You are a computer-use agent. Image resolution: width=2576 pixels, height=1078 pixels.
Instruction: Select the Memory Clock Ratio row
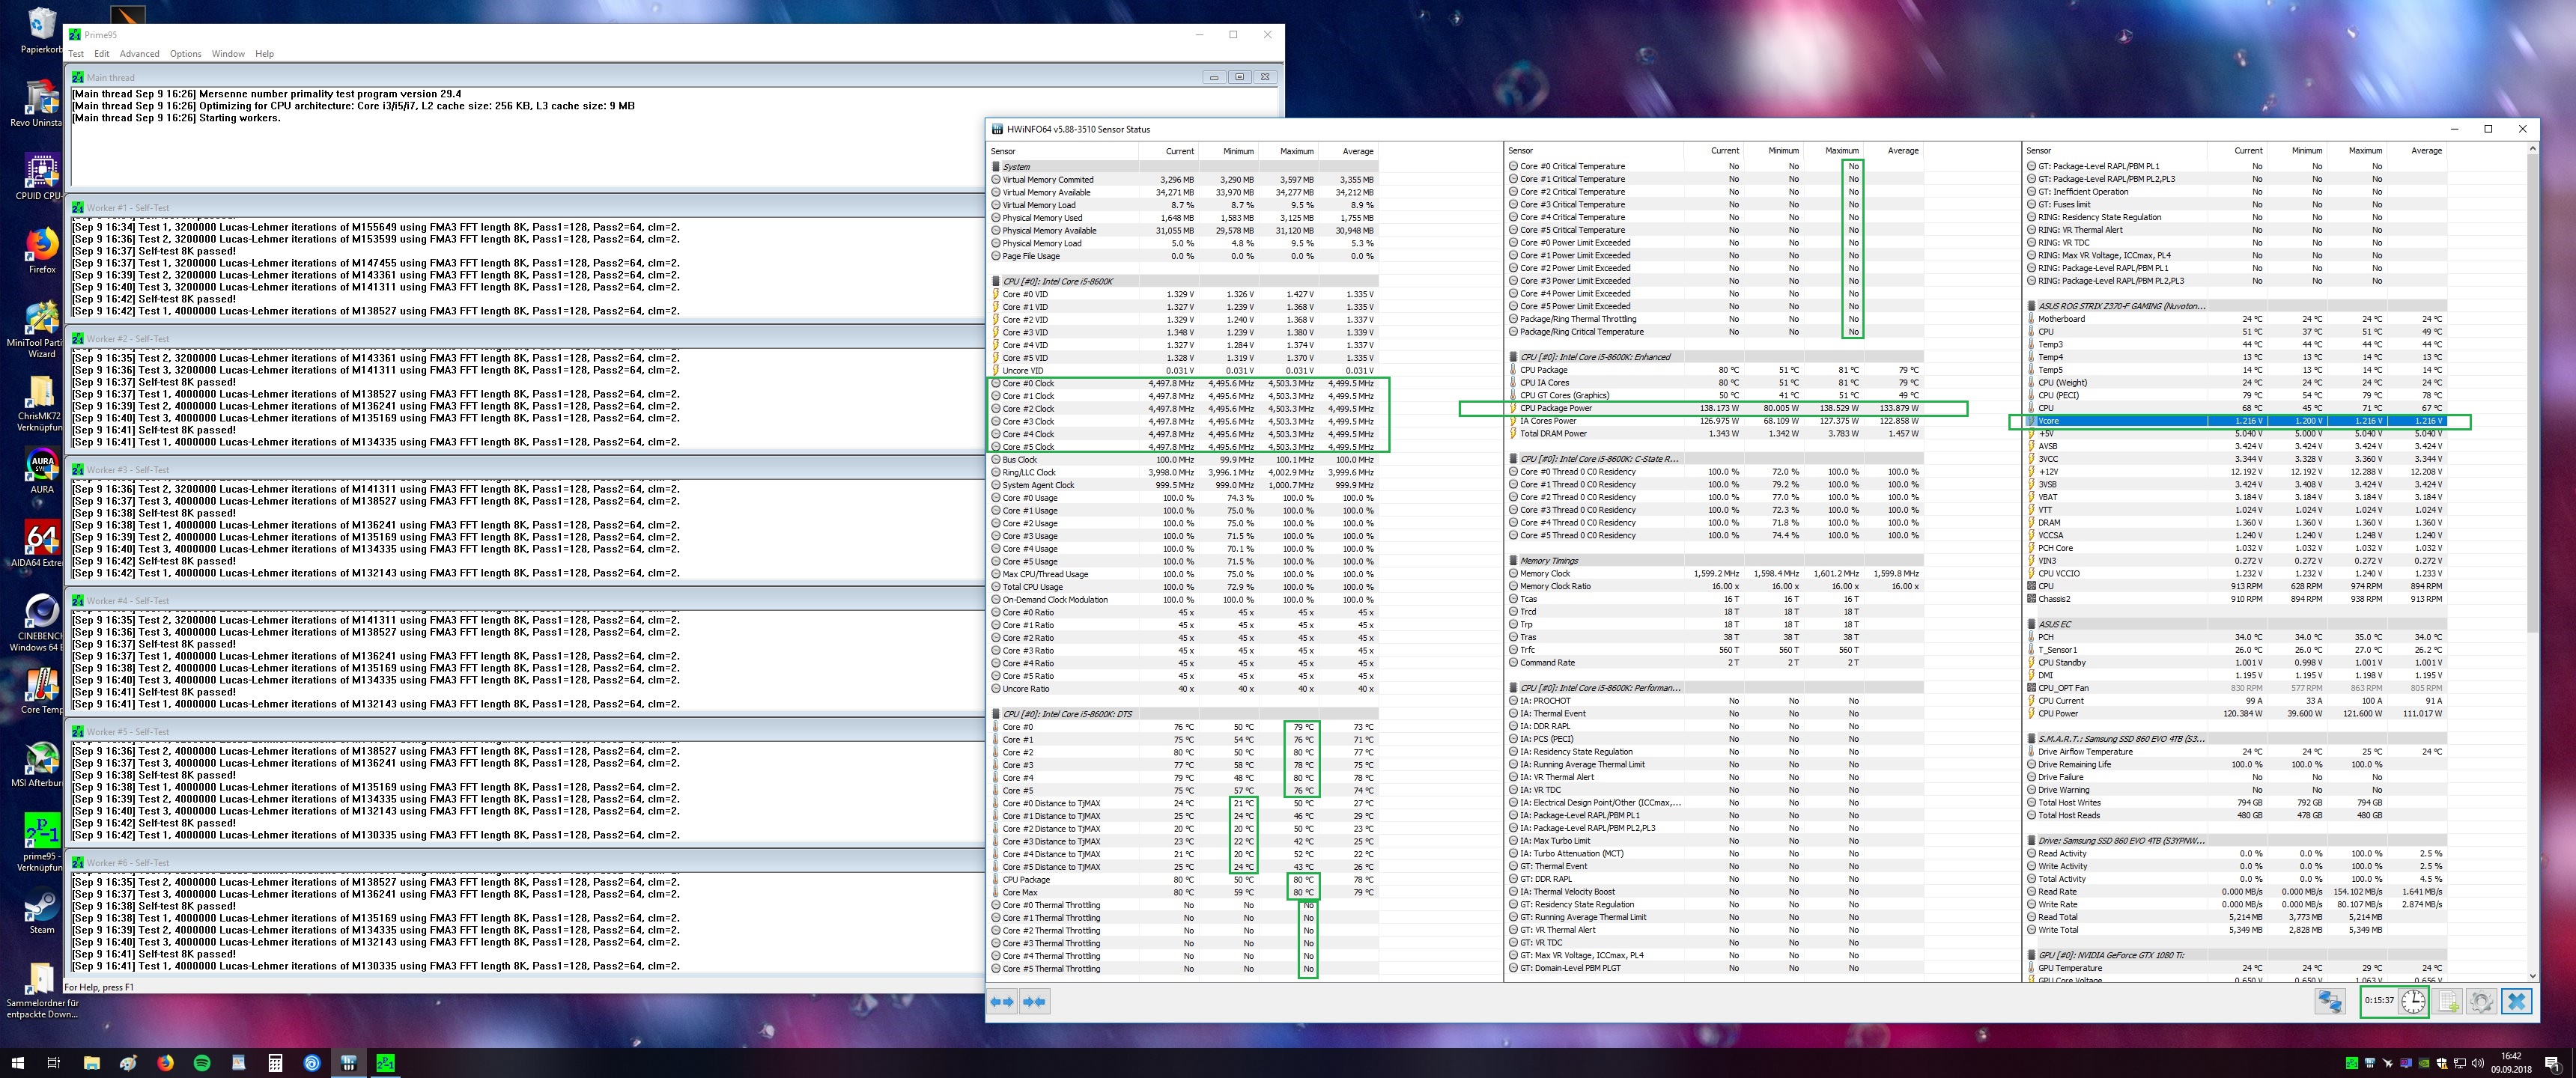pyautogui.click(x=1713, y=586)
